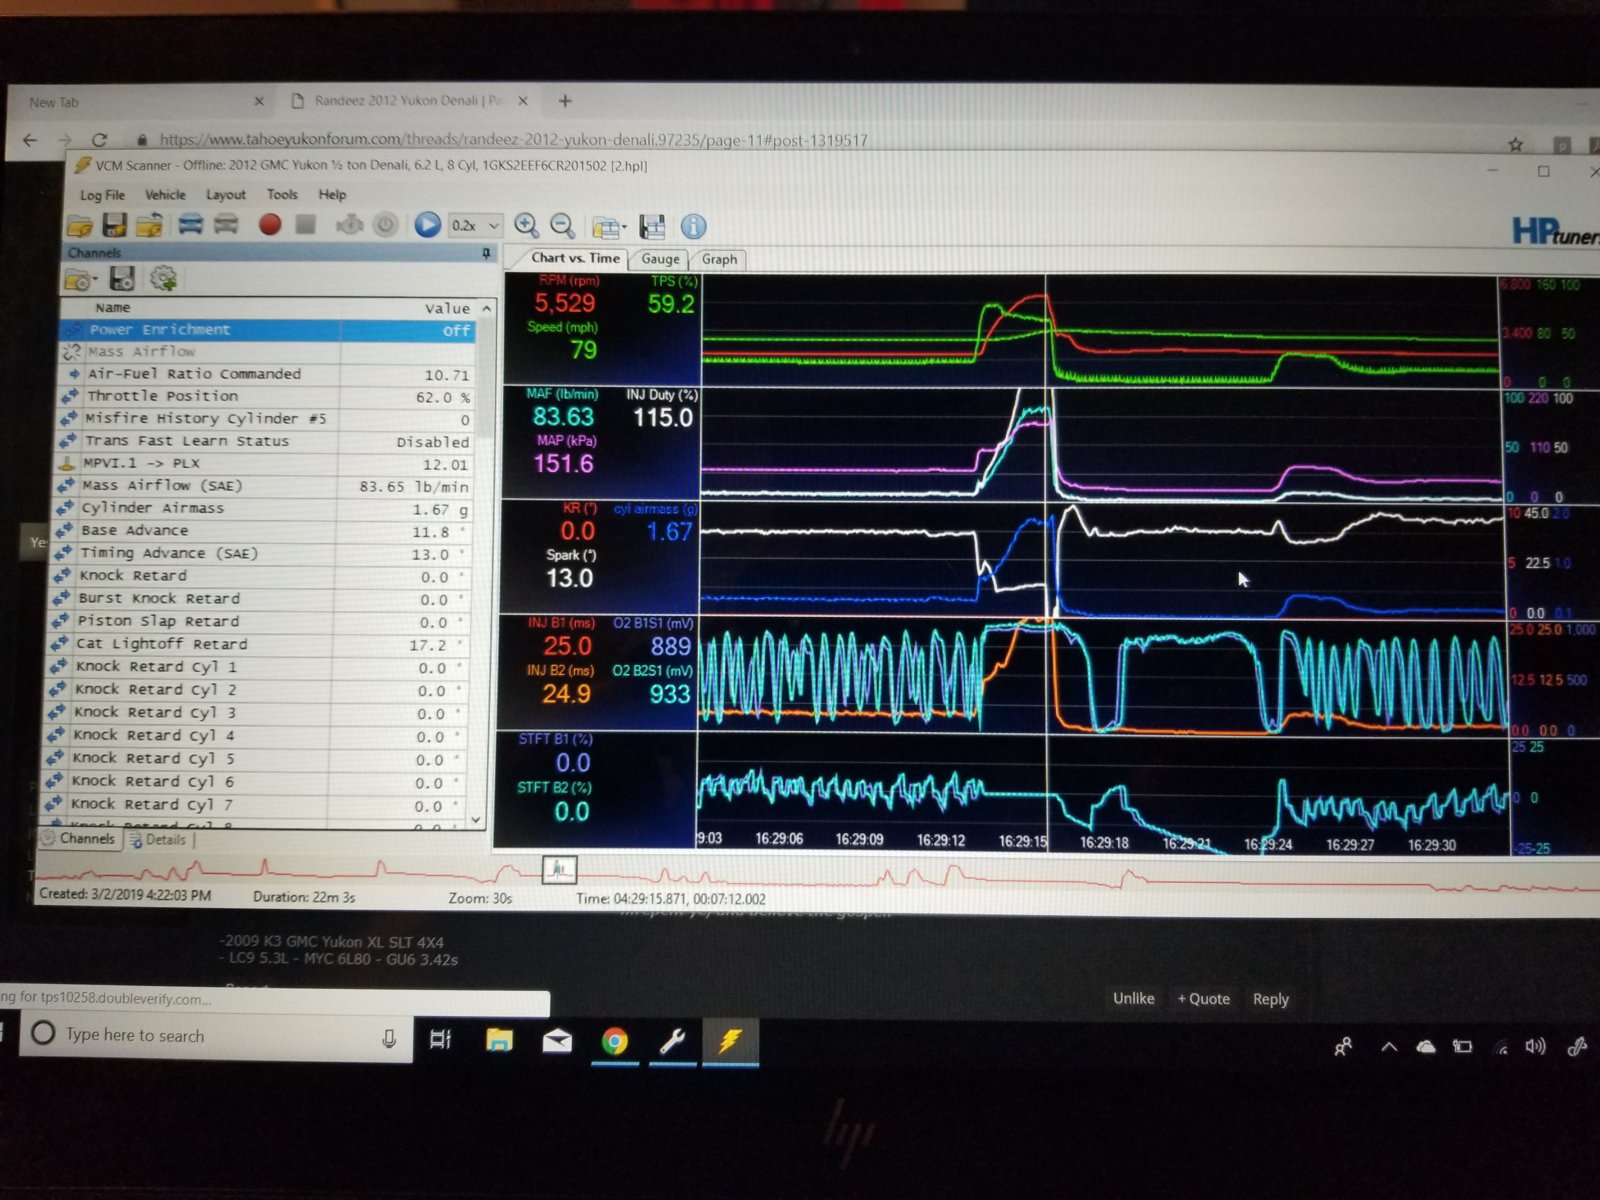Open the VCM Scanner lightning icon in taskbar
The width and height of the screenshot is (1600, 1200).
730,1042
